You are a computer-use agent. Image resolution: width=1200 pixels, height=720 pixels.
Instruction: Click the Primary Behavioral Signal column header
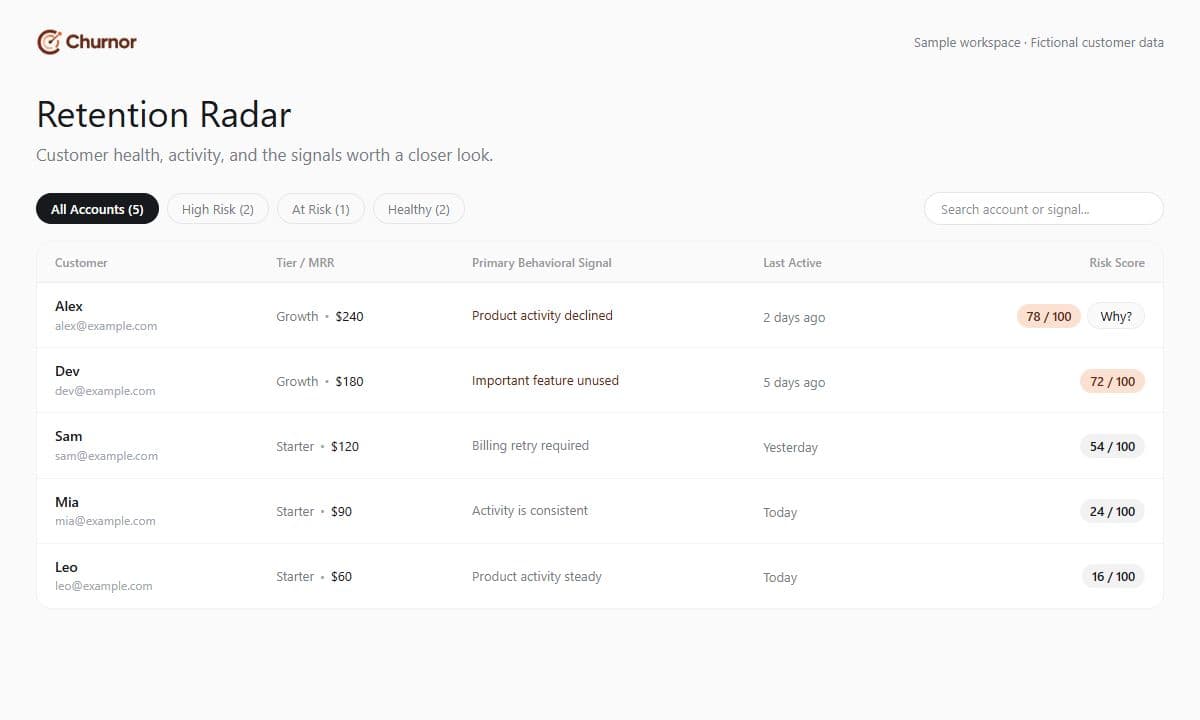pos(541,263)
